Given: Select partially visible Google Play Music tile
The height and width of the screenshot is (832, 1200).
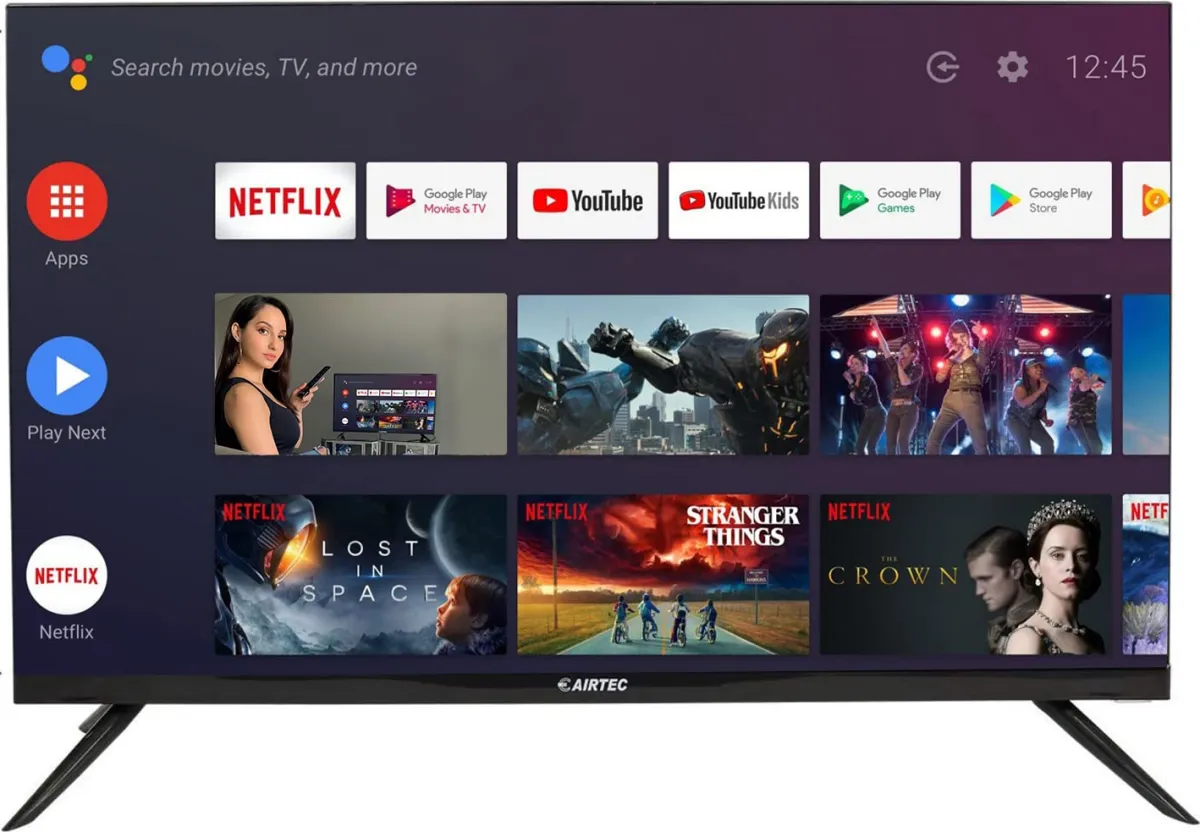Looking at the screenshot, I should (x=1147, y=201).
